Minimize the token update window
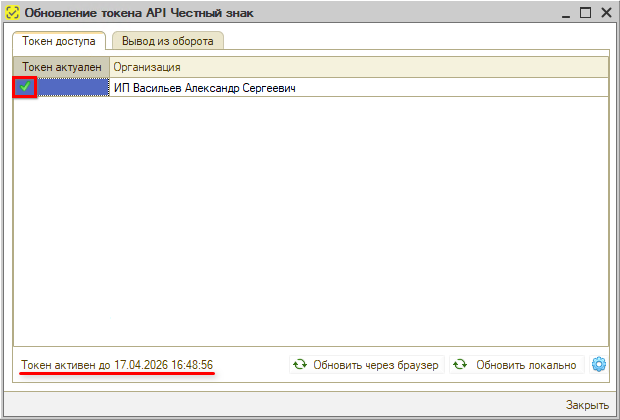 (565, 13)
